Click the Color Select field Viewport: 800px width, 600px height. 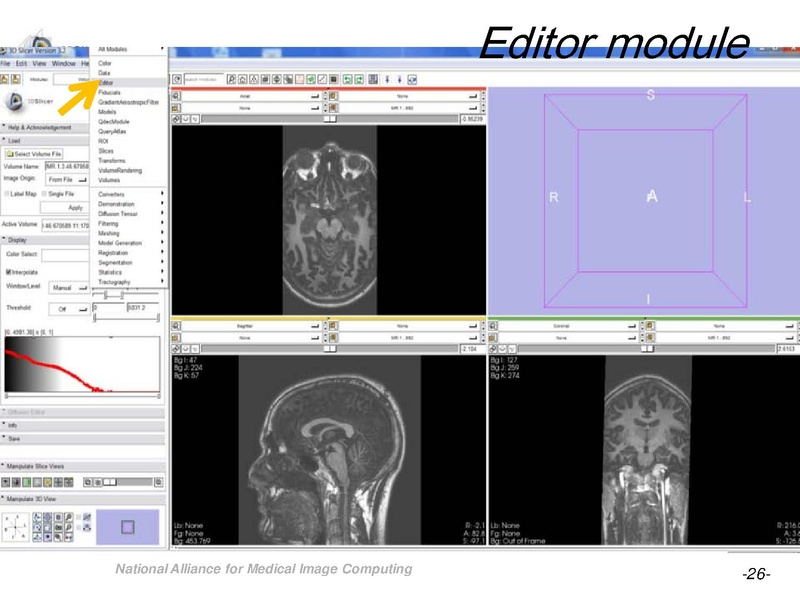click(65, 255)
